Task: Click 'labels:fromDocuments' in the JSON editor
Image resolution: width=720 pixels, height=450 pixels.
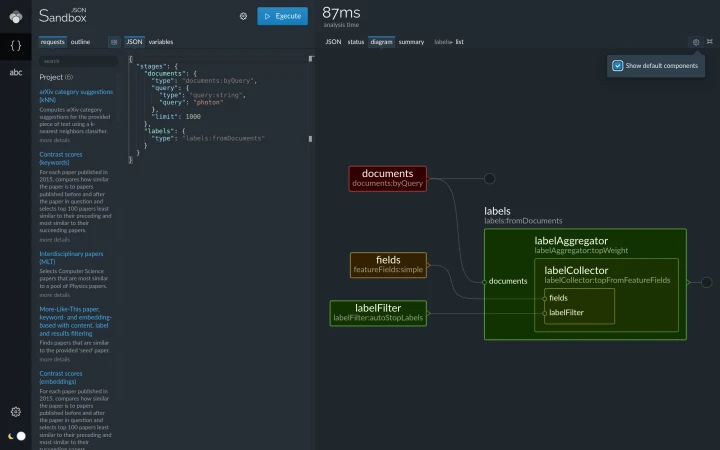Action: pyautogui.click(x=223, y=138)
